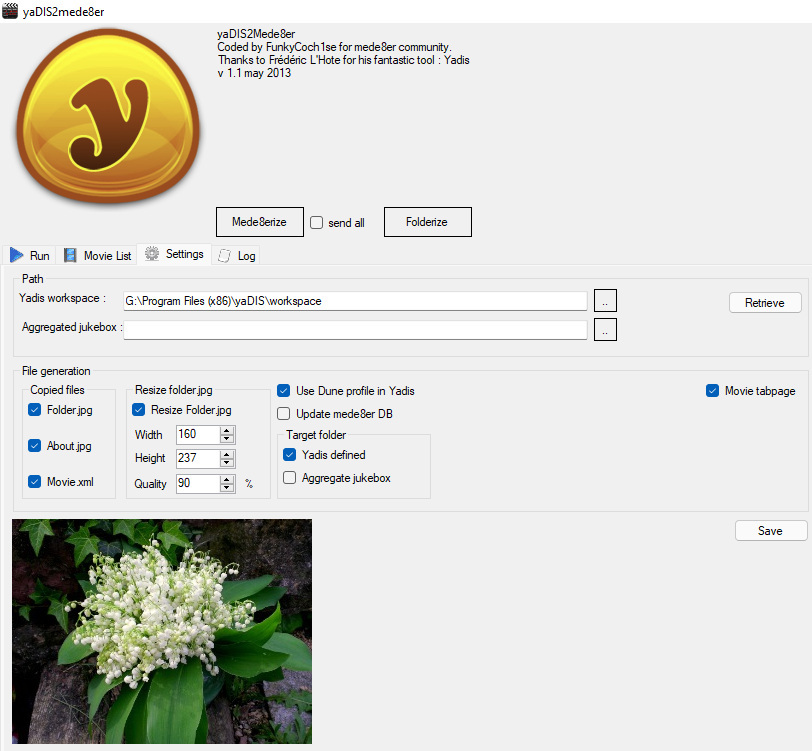Click the 'v 1.1 may 2013' version text
The width and height of the screenshot is (812, 751).
[254, 73]
